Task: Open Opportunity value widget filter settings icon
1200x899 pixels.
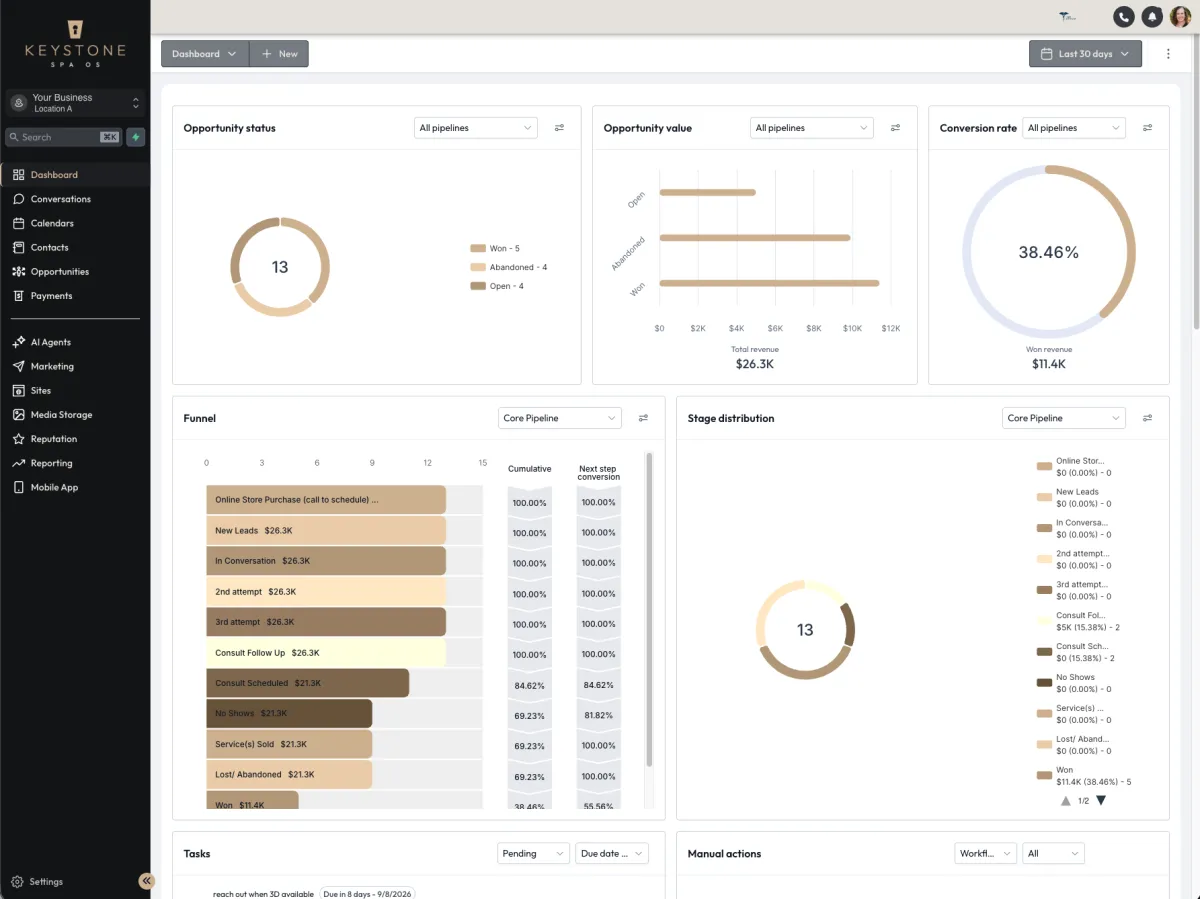Action: tap(896, 128)
